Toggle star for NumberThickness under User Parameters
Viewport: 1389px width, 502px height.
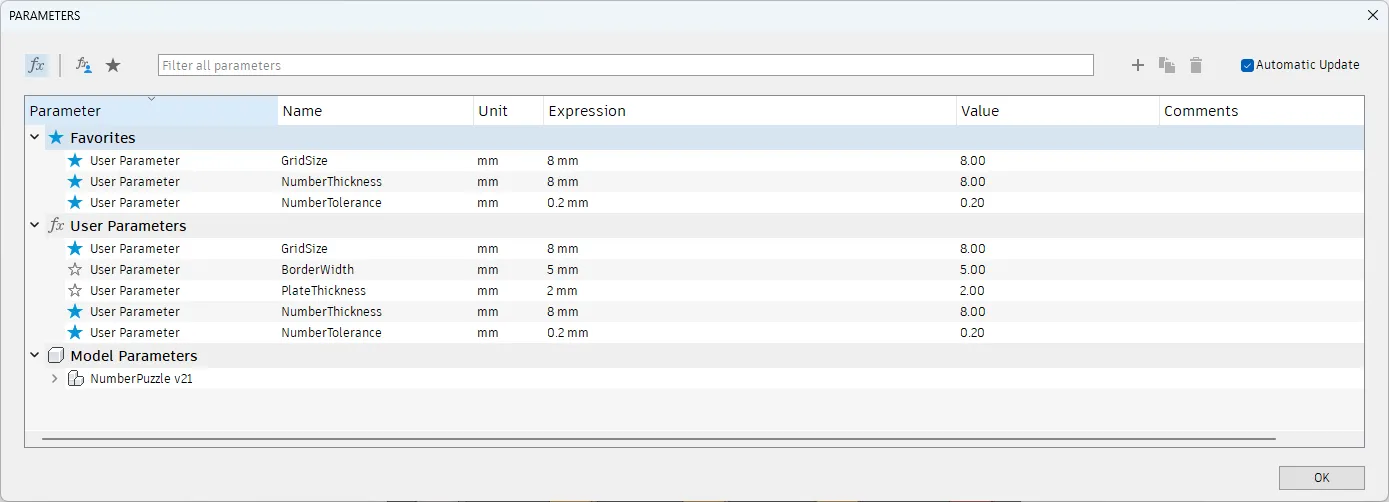click(75, 311)
